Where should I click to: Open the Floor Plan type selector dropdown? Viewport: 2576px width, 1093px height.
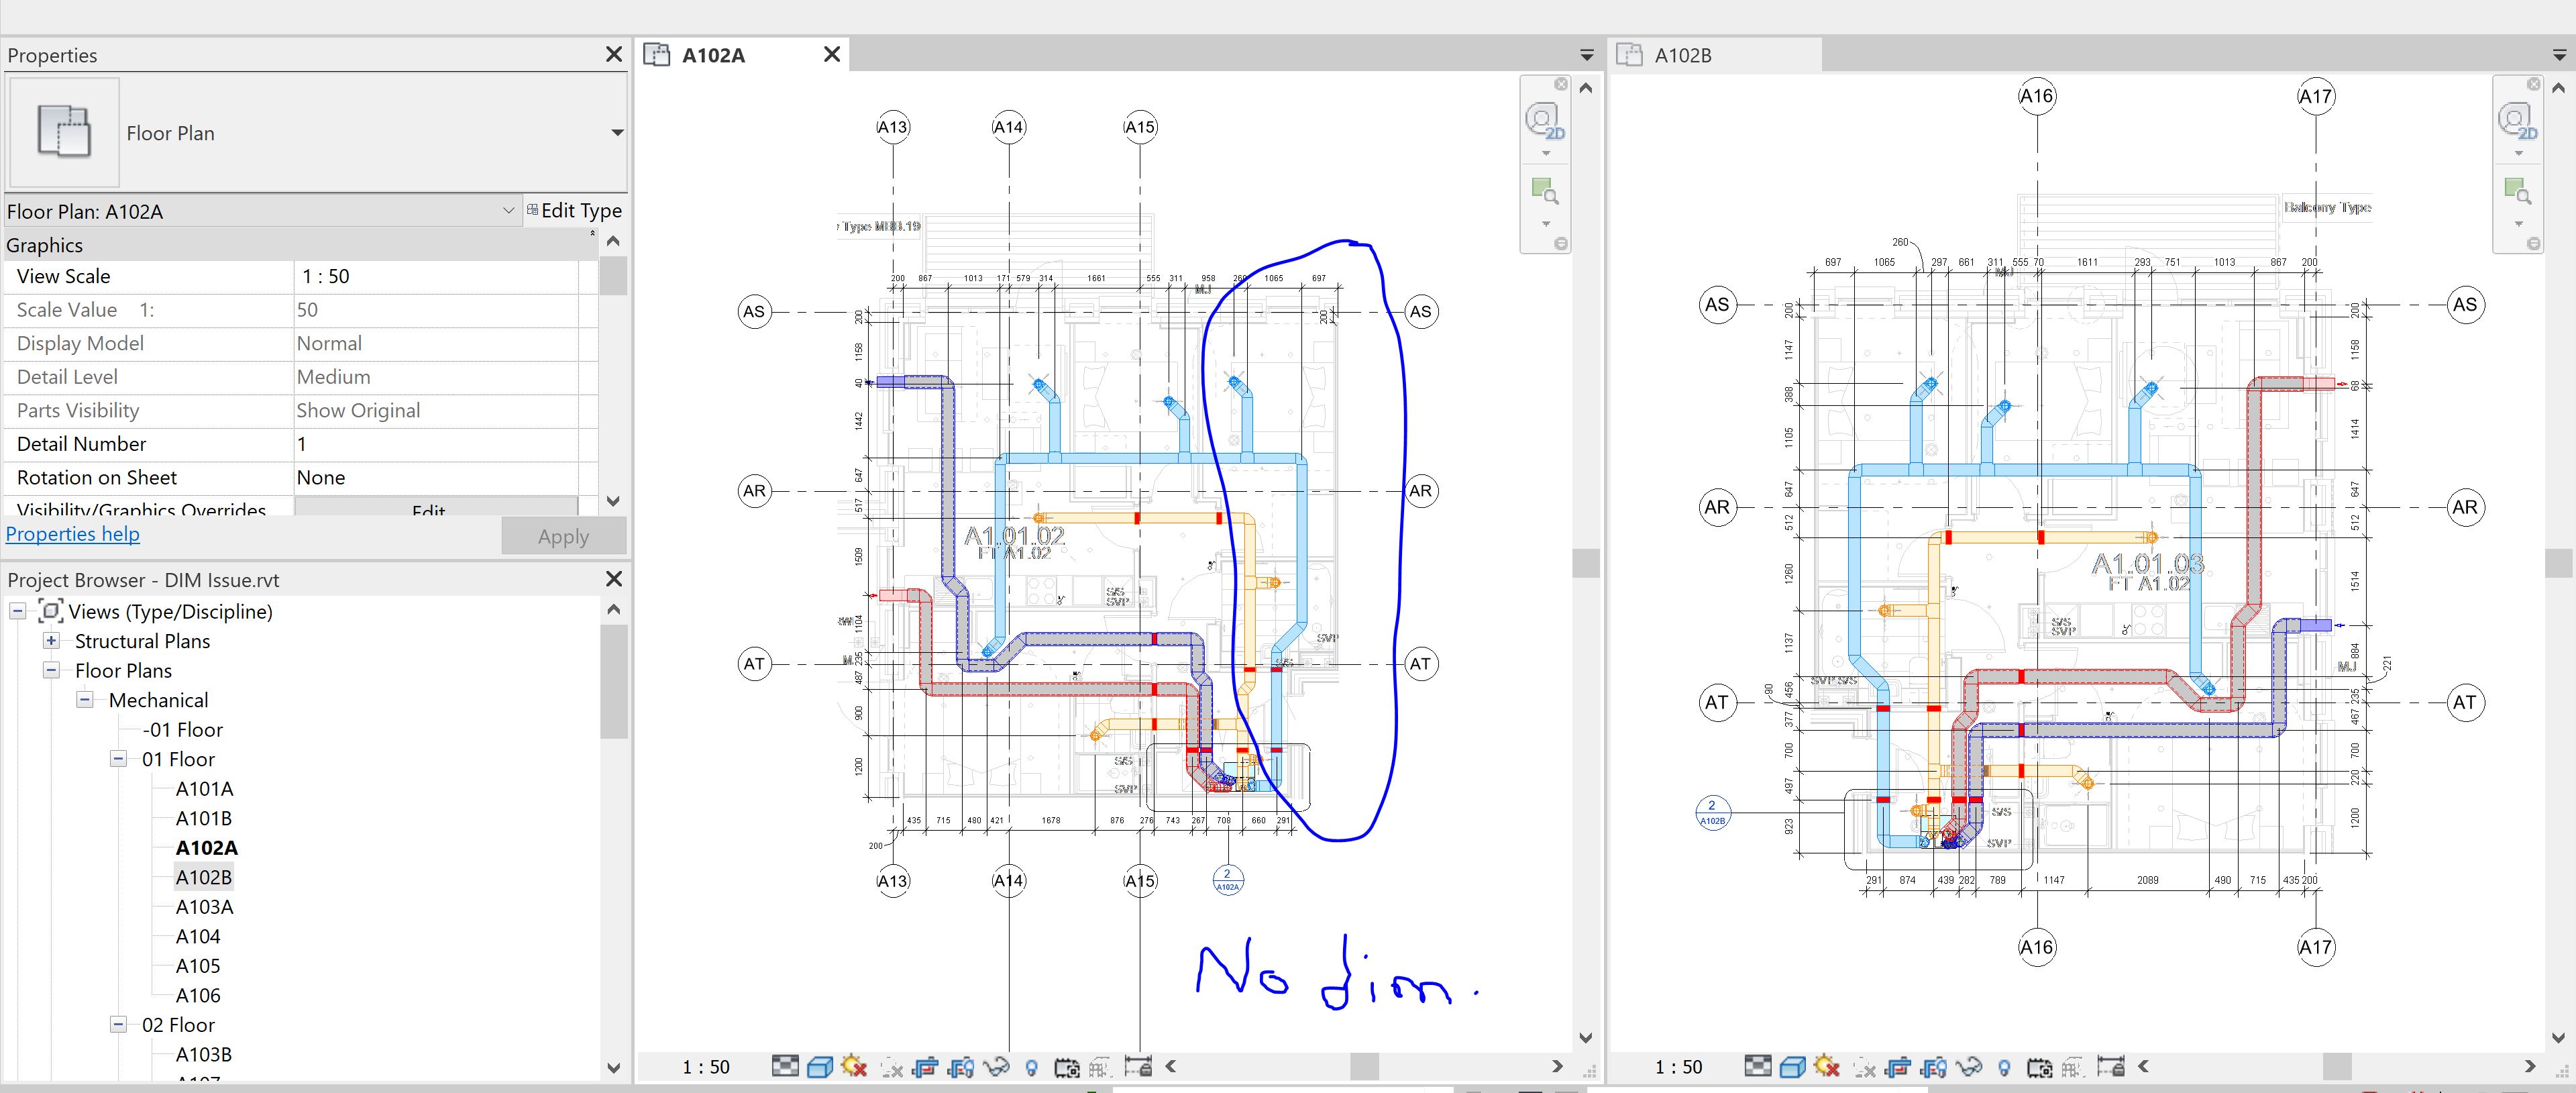tap(617, 133)
